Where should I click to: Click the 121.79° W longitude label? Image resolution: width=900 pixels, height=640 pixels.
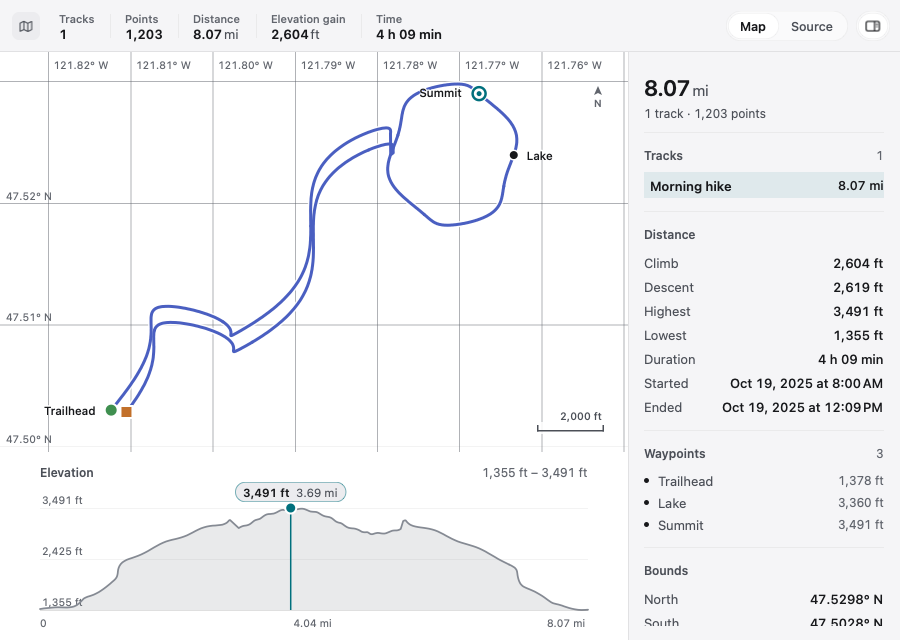328,65
